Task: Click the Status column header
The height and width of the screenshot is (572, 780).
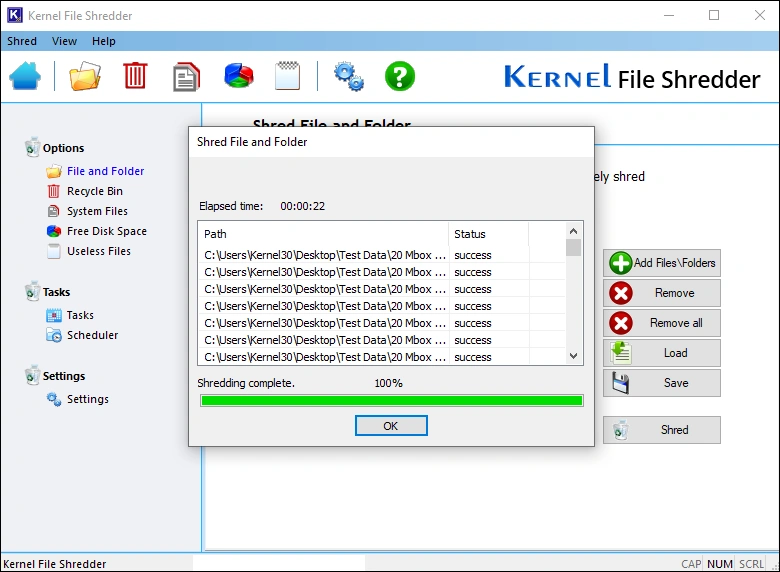Action: coord(488,234)
